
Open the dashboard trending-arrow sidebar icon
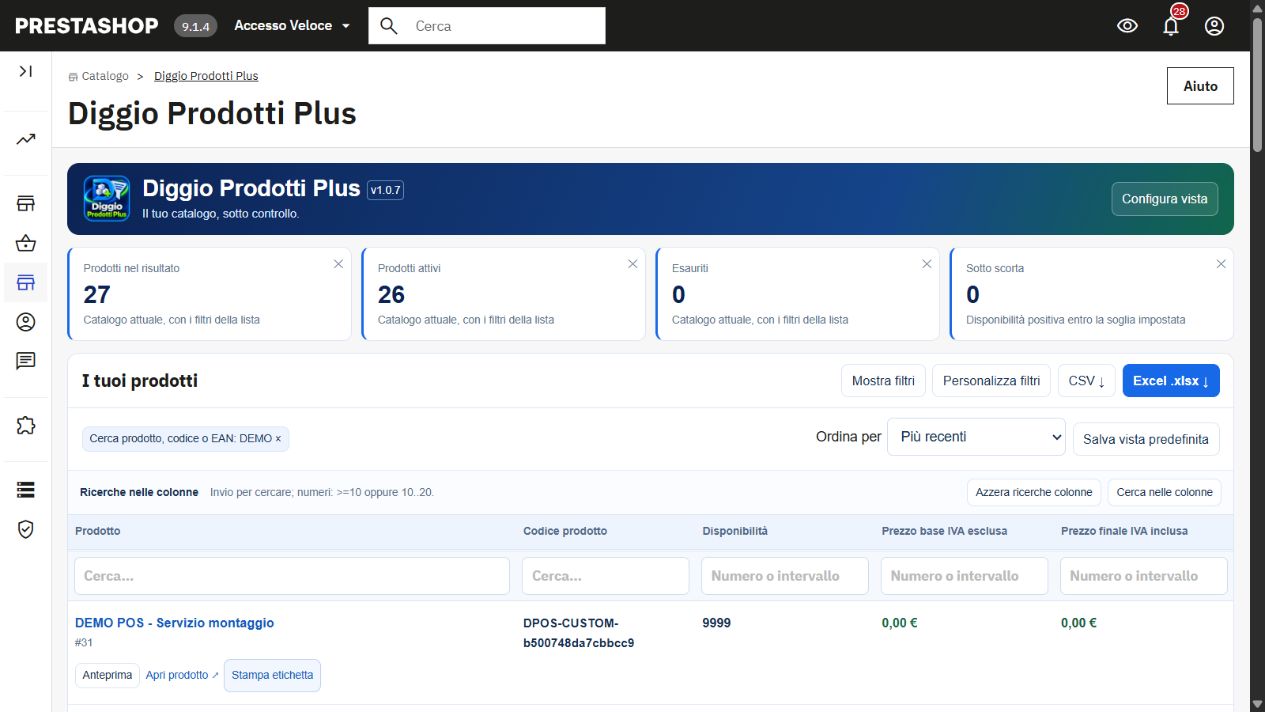click(x=26, y=139)
